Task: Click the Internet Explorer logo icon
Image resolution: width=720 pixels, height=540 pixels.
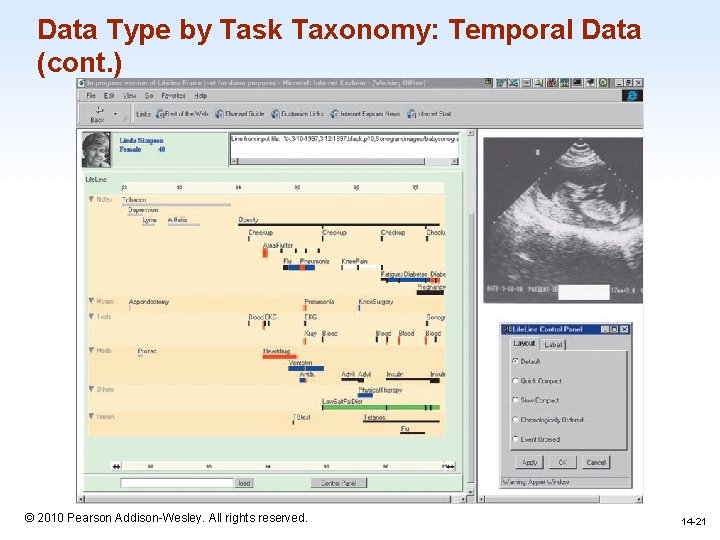Action: pyautogui.click(x=632, y=96)
